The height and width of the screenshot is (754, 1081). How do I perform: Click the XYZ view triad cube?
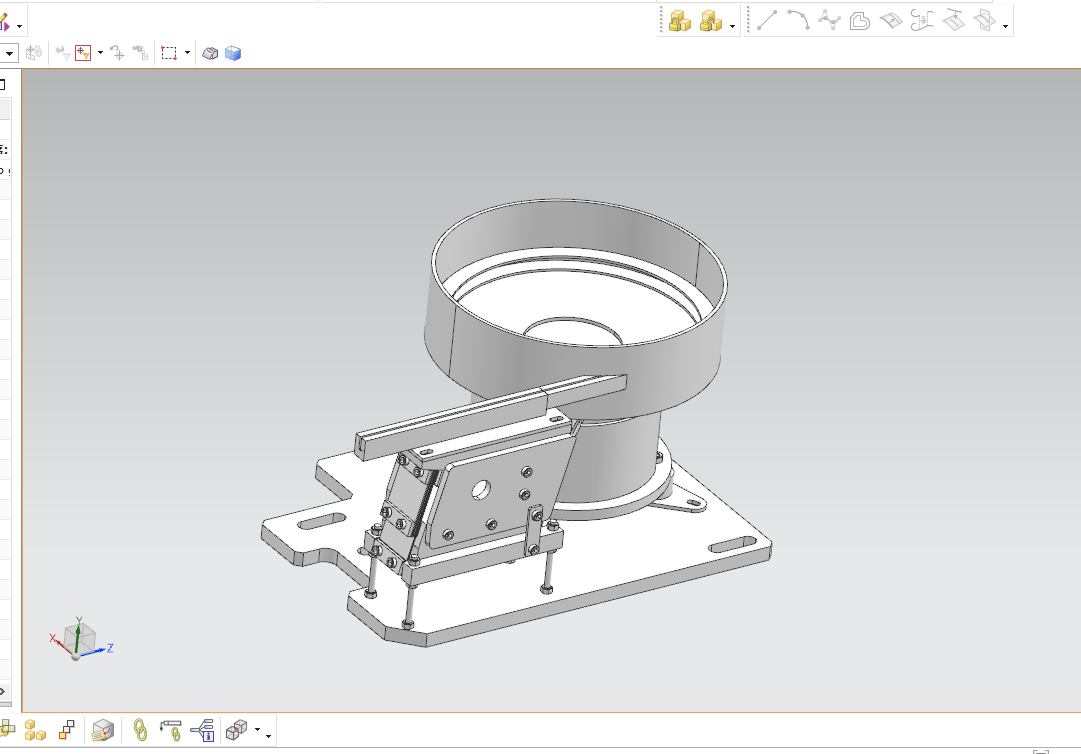[x=79, y=639]
